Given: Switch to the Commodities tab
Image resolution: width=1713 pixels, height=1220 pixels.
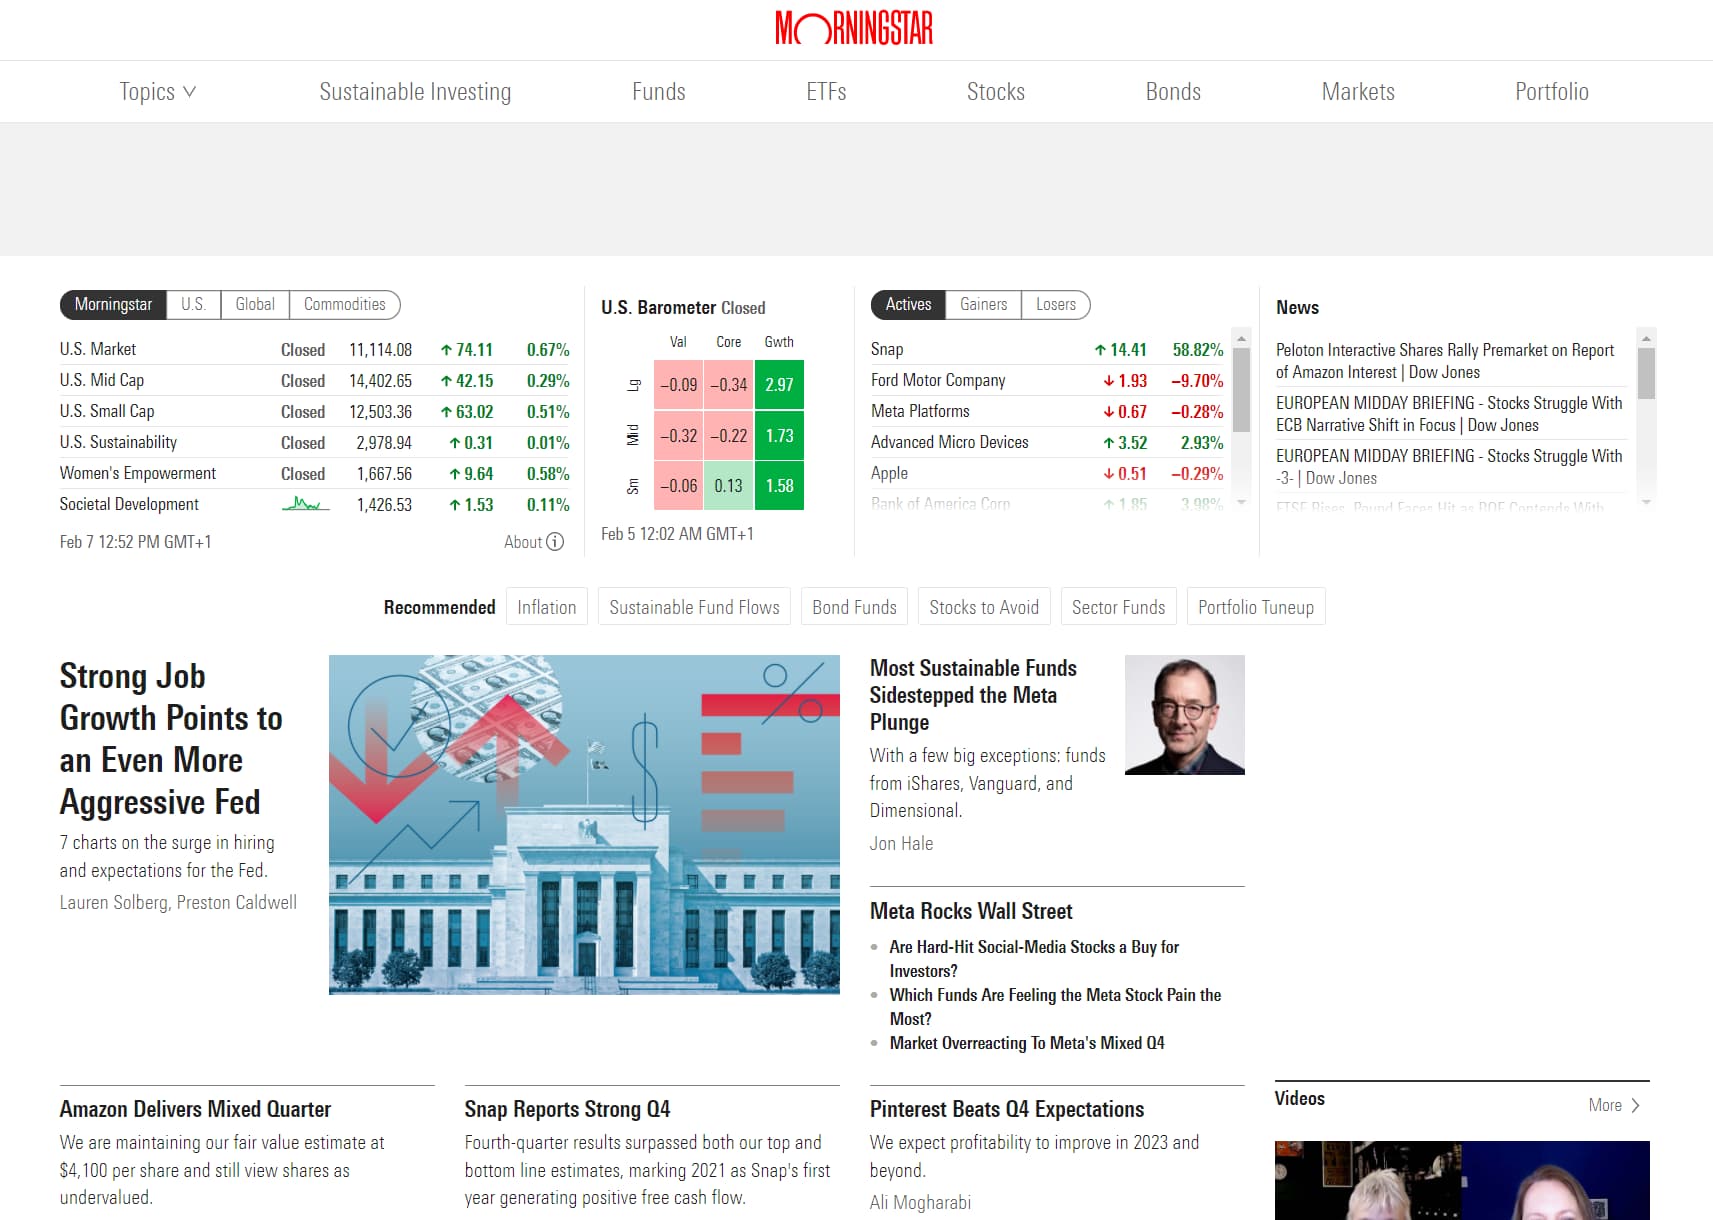Looking at the screenshot, I should coord(345,304).
